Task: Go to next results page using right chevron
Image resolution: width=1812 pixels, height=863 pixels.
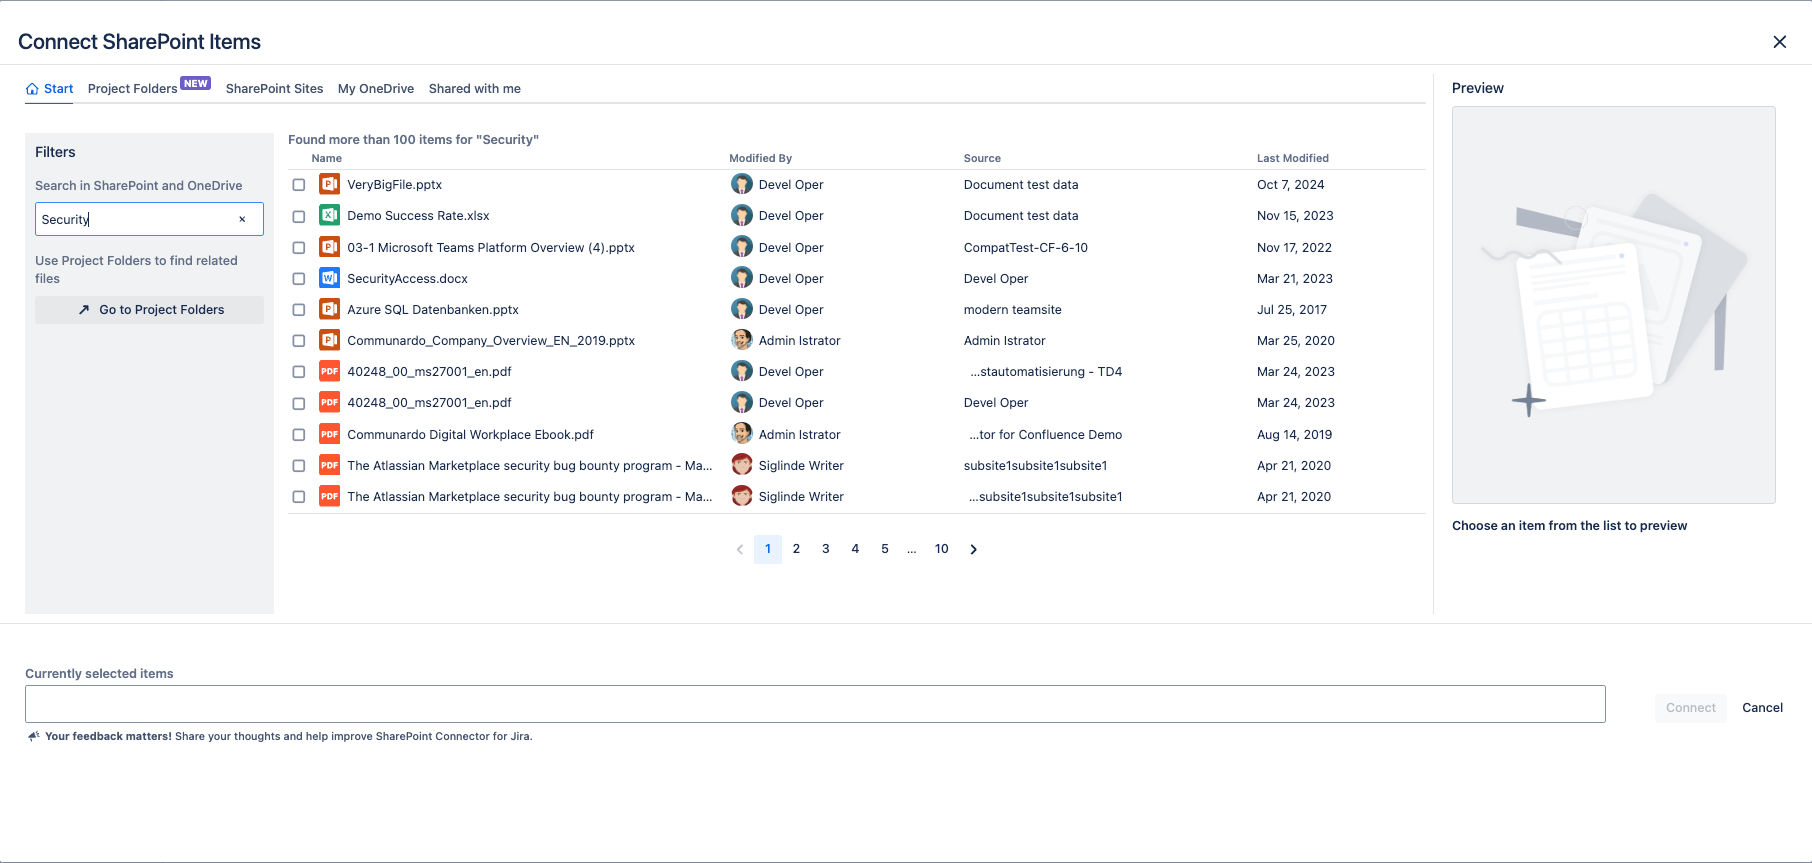Action: tap(973, 549)
